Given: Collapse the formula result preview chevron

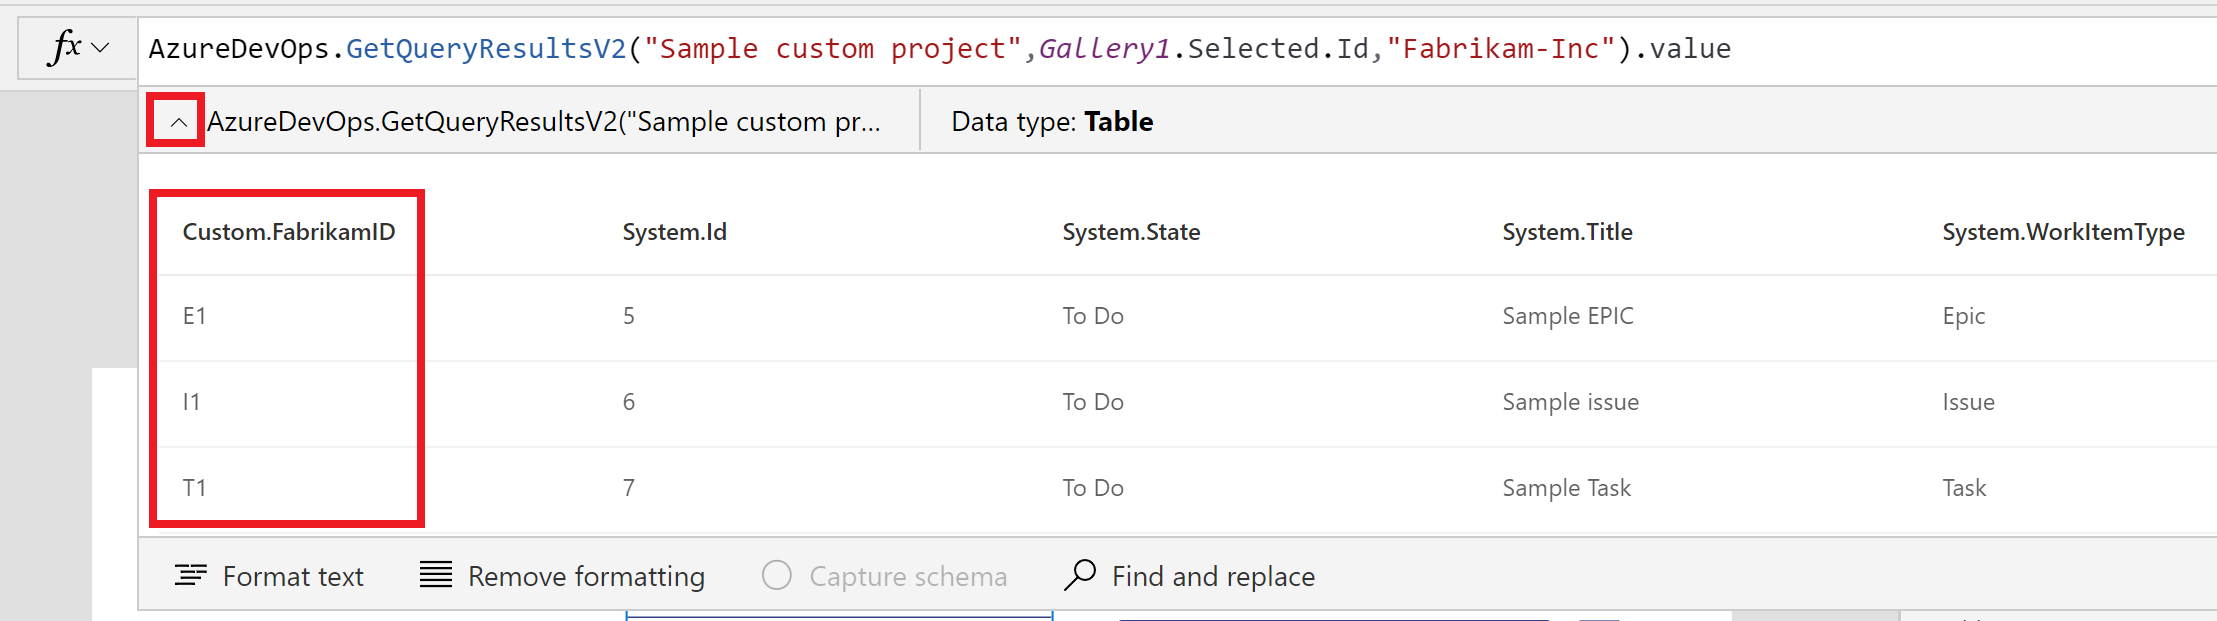Looking at the screenshot, I should pyautogui.click(x=178, y=122).
